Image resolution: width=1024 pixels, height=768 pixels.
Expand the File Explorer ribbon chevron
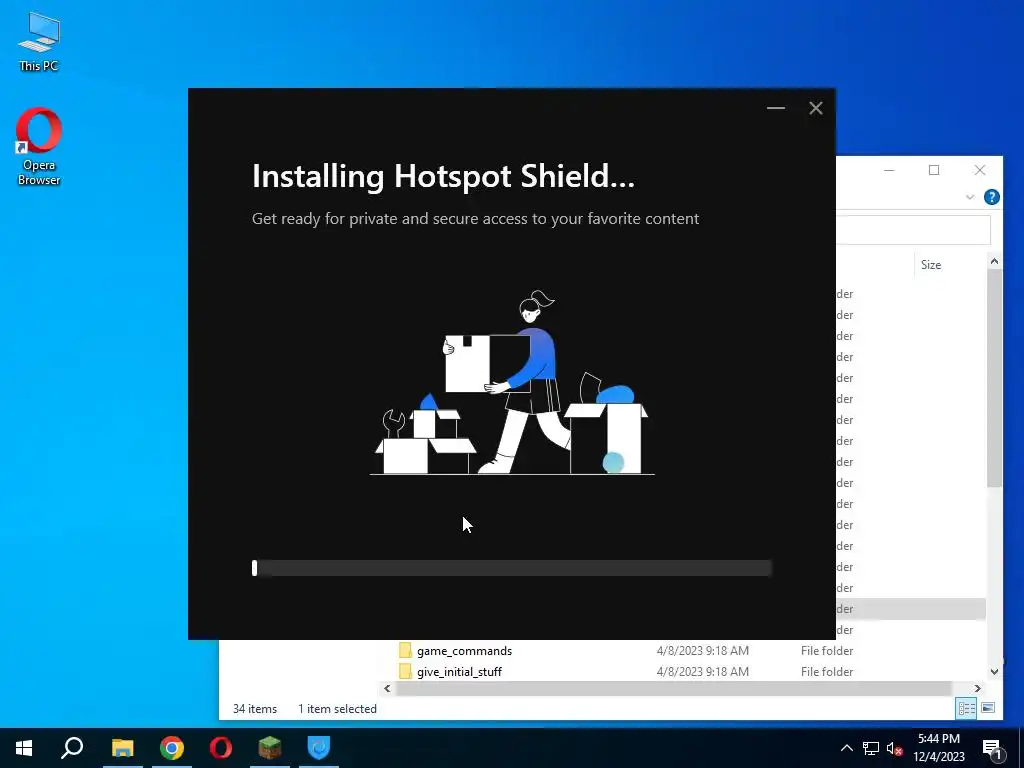tap(970, 197)
